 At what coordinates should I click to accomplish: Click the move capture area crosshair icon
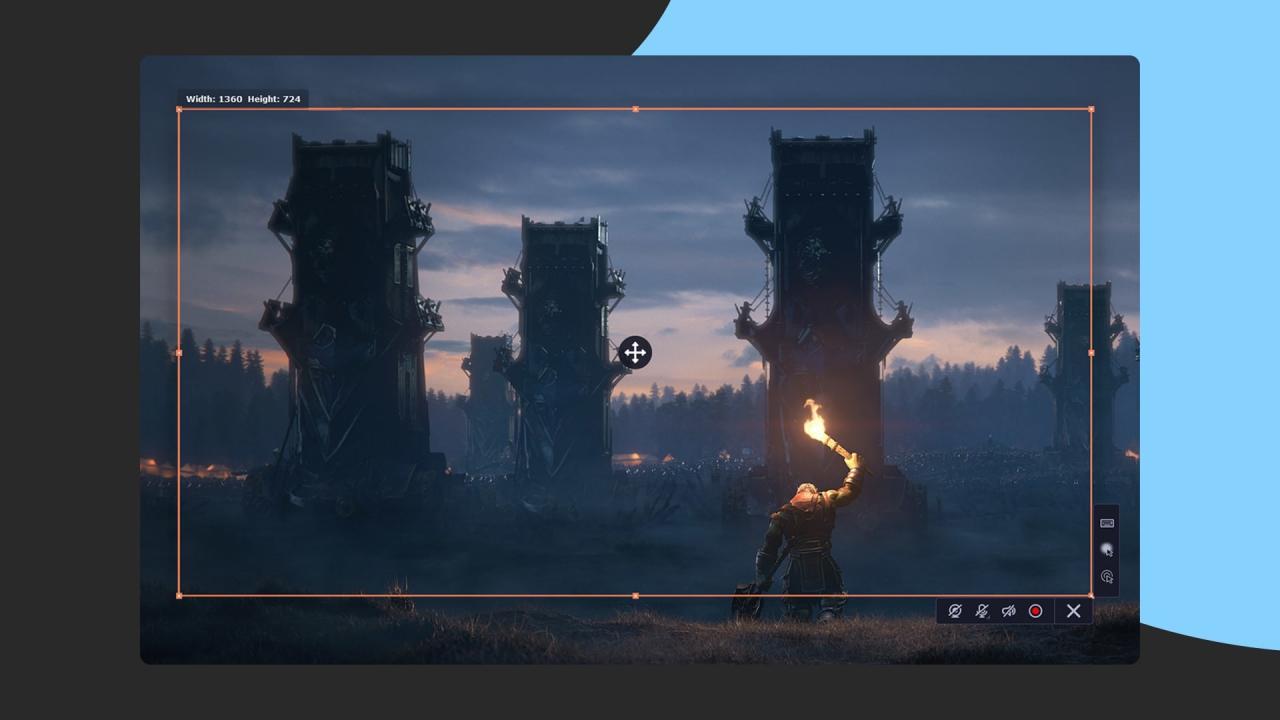(636, 353)
